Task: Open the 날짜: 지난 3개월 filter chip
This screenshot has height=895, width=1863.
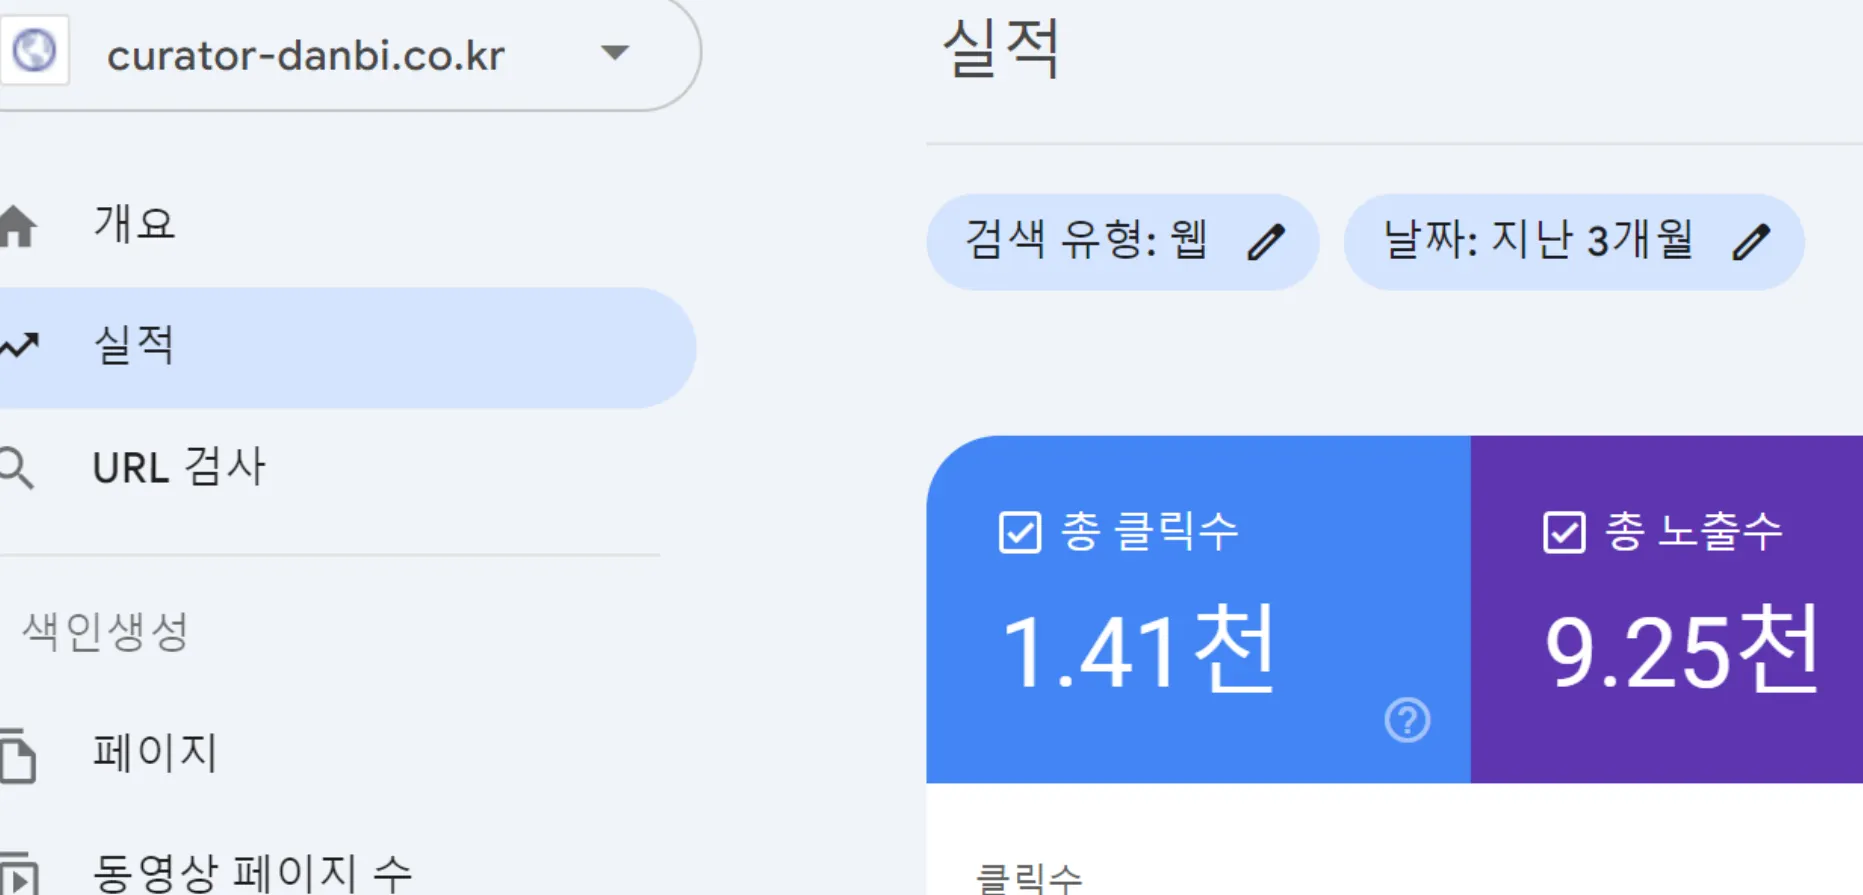Action: (1570, 240)
